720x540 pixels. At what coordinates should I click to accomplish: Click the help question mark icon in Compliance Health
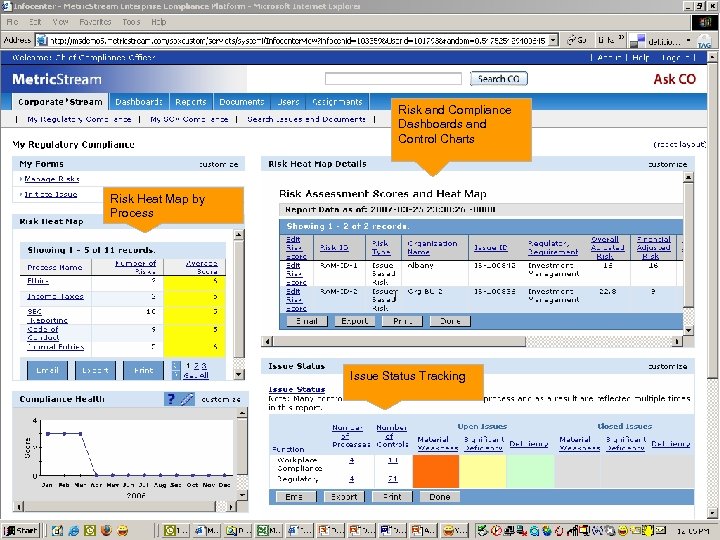170,399
